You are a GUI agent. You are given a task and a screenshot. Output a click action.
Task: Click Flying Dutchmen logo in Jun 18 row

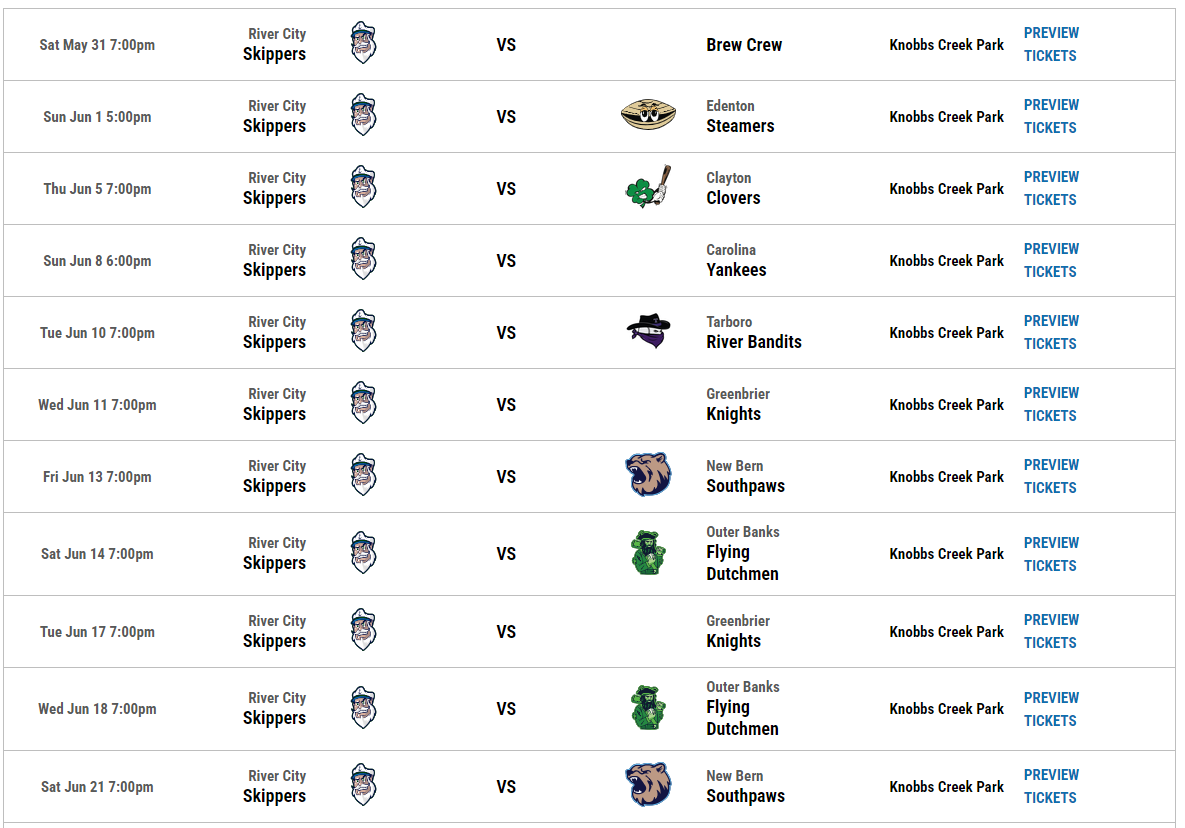(648, 708)
